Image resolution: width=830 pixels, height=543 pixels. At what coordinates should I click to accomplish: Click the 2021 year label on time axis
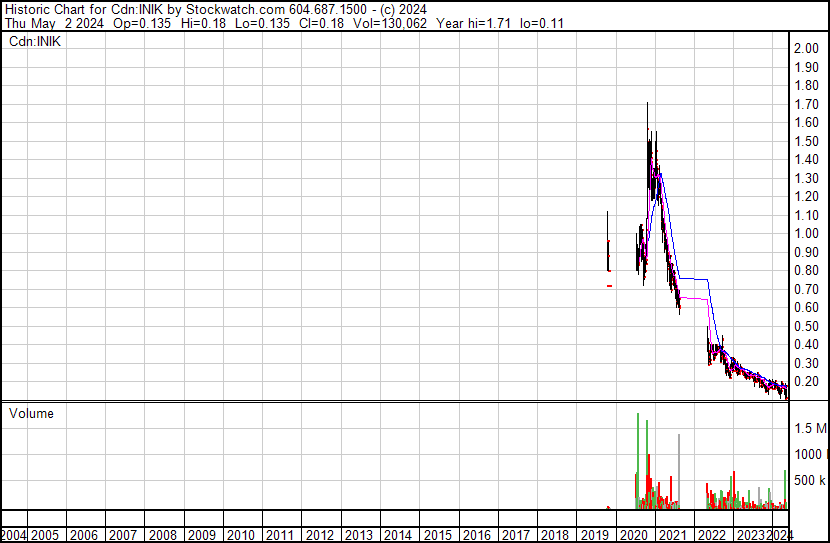673,536
